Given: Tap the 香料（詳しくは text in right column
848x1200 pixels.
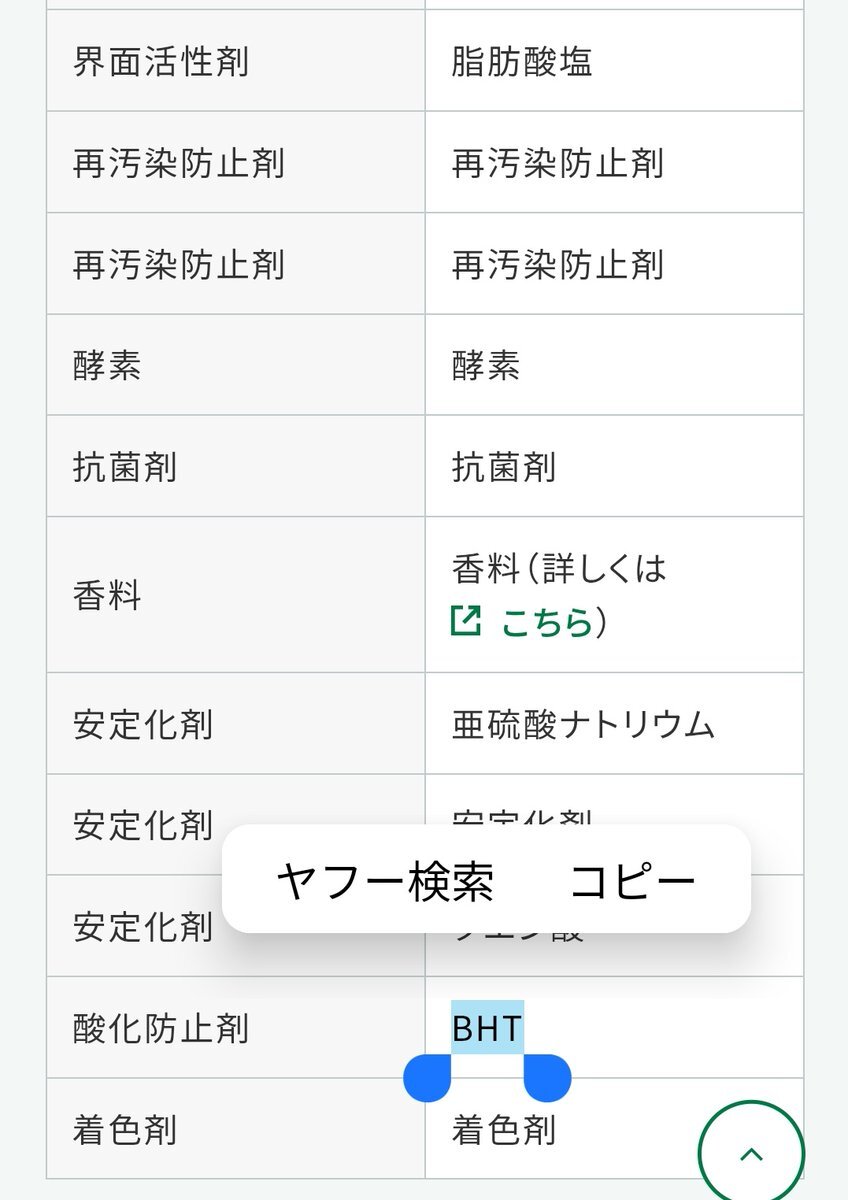Looking at the screenshot, I should pos(559,569).
